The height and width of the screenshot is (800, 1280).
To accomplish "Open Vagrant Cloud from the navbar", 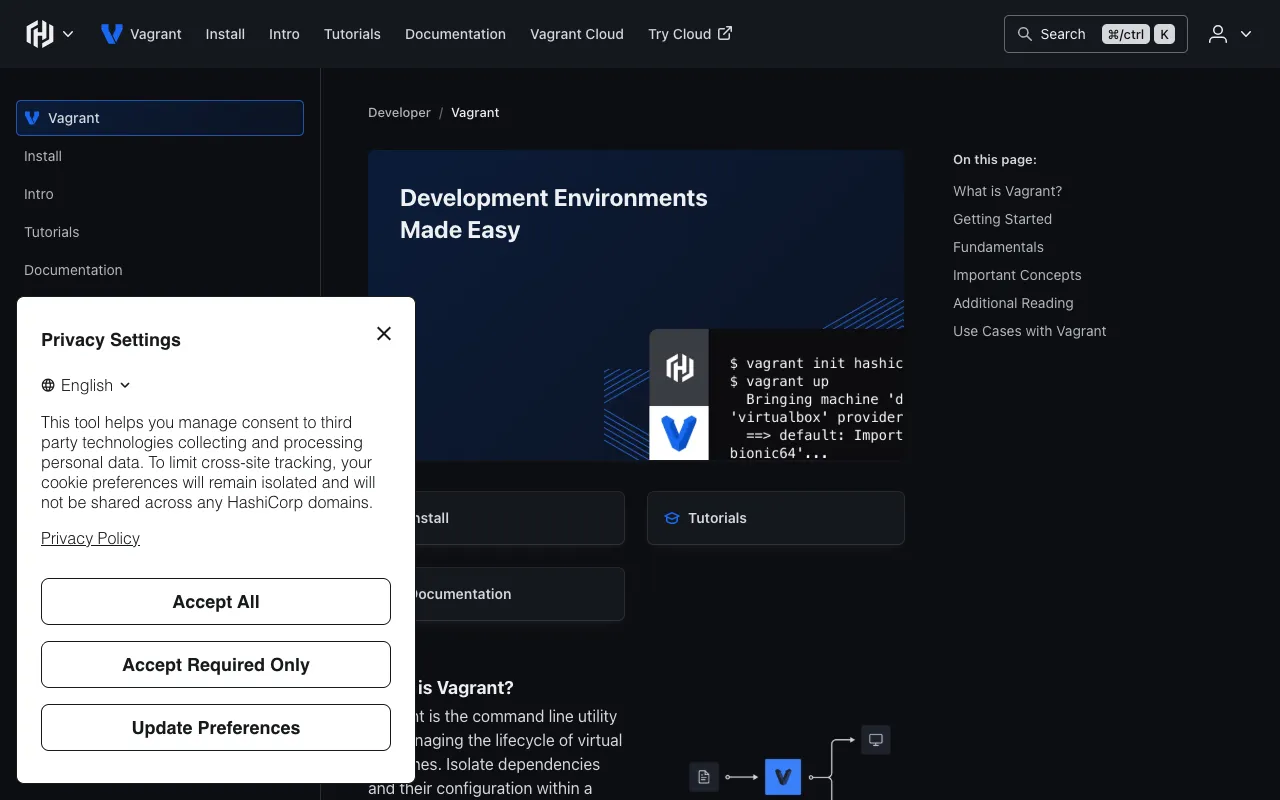I will click(577, 33).
